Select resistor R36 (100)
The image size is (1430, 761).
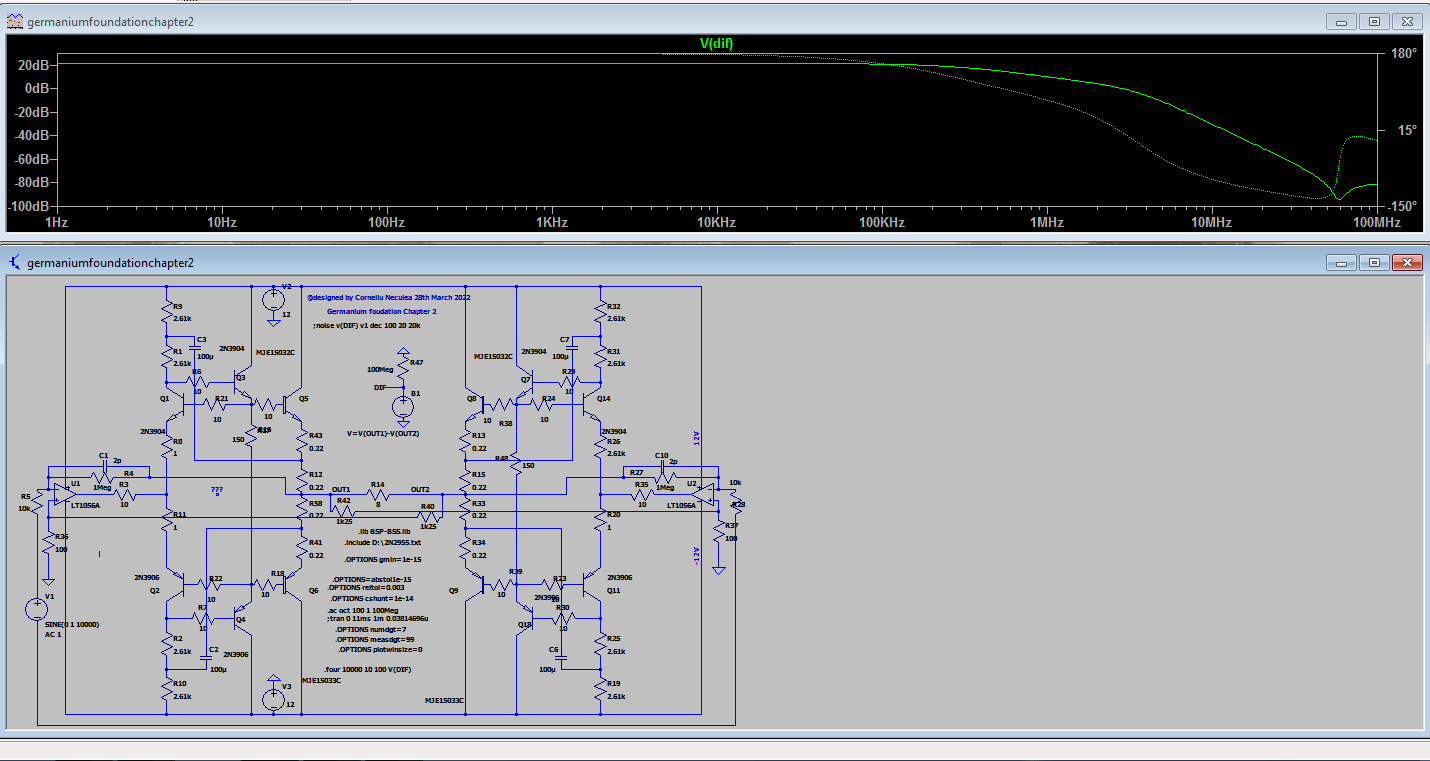[47, 542]
